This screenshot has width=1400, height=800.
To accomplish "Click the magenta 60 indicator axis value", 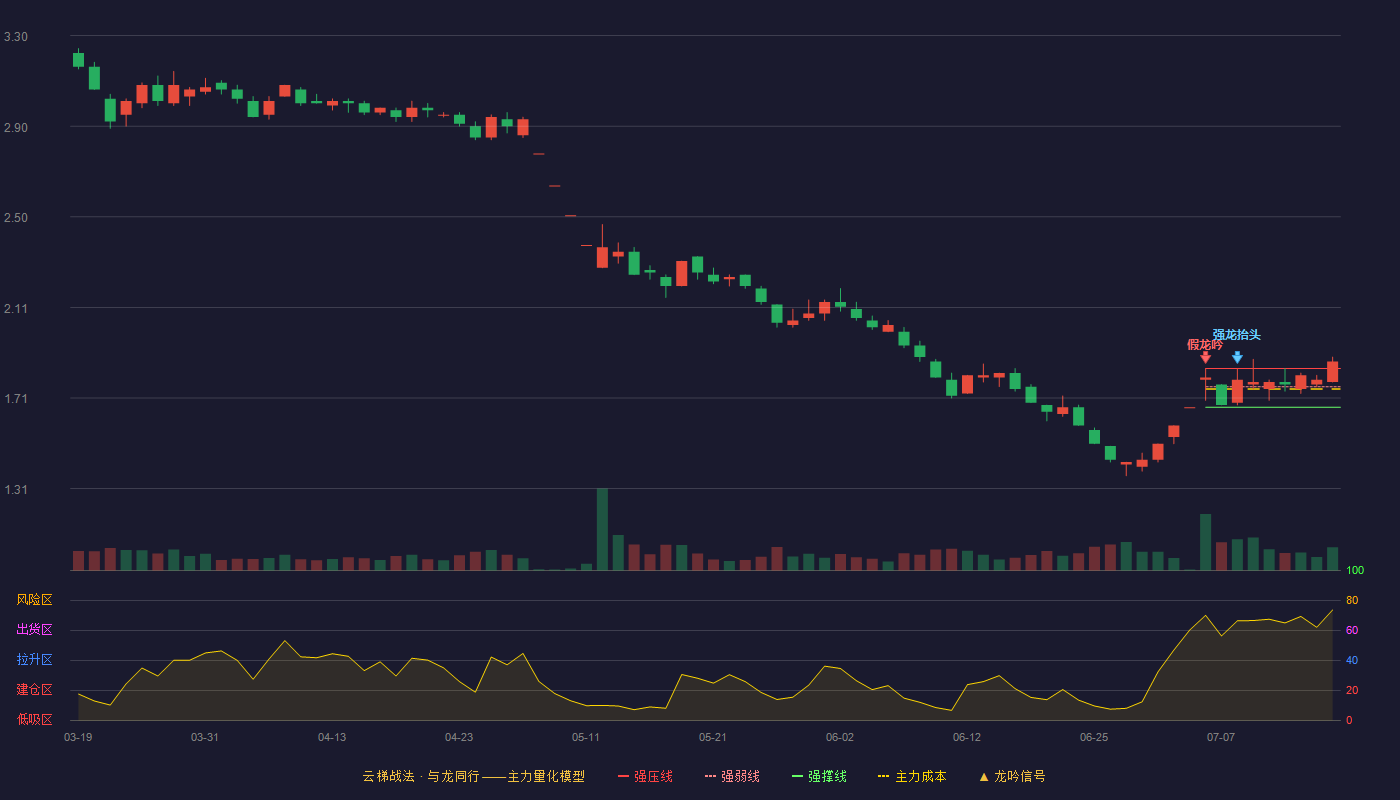I will (x=1352, y=630).
